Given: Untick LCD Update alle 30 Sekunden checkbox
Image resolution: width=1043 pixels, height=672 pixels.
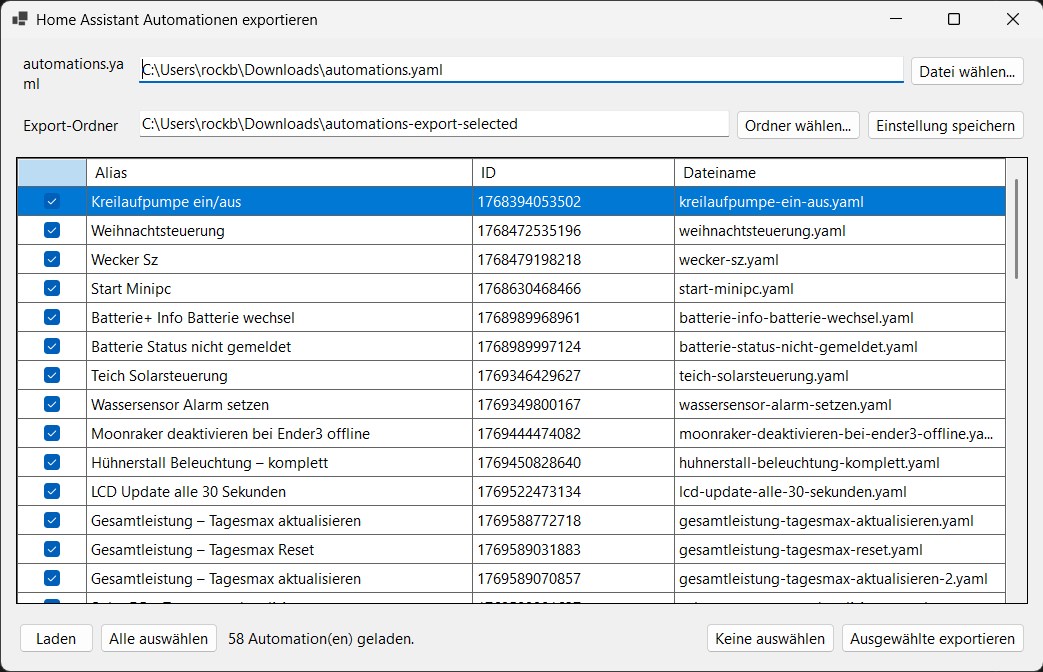Looking at the screenshot, I should click(x=52, y=491).
